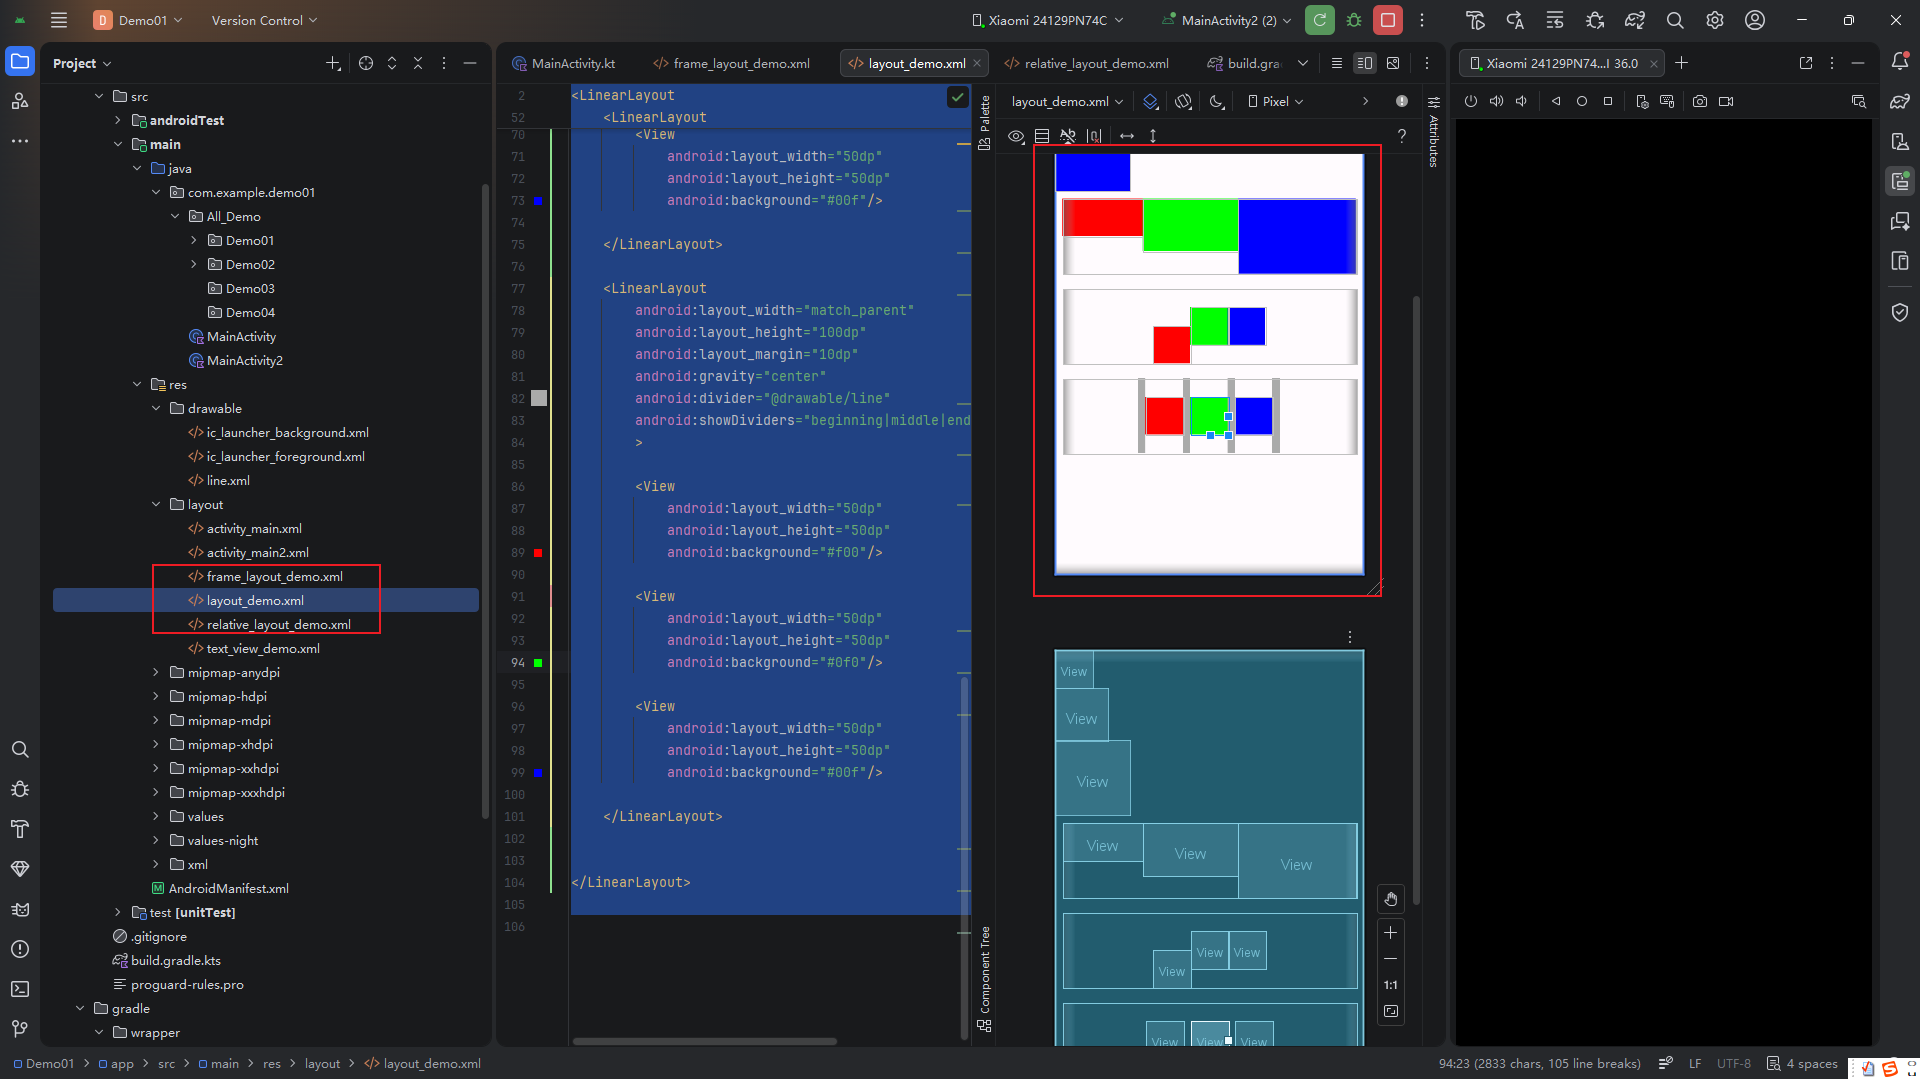Switch editor to Design-only view mode
The width and height of the screenshot is (1920, 1079).
coord(1393,63)
